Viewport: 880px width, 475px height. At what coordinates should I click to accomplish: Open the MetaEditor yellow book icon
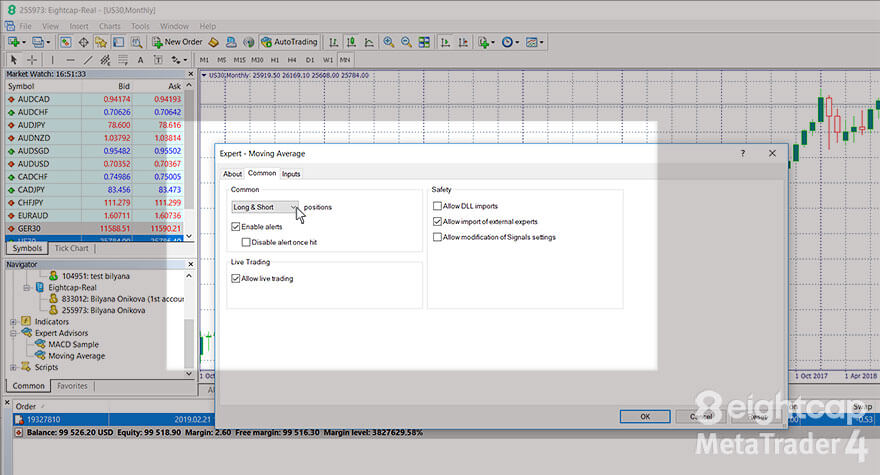tap(213, 42)
